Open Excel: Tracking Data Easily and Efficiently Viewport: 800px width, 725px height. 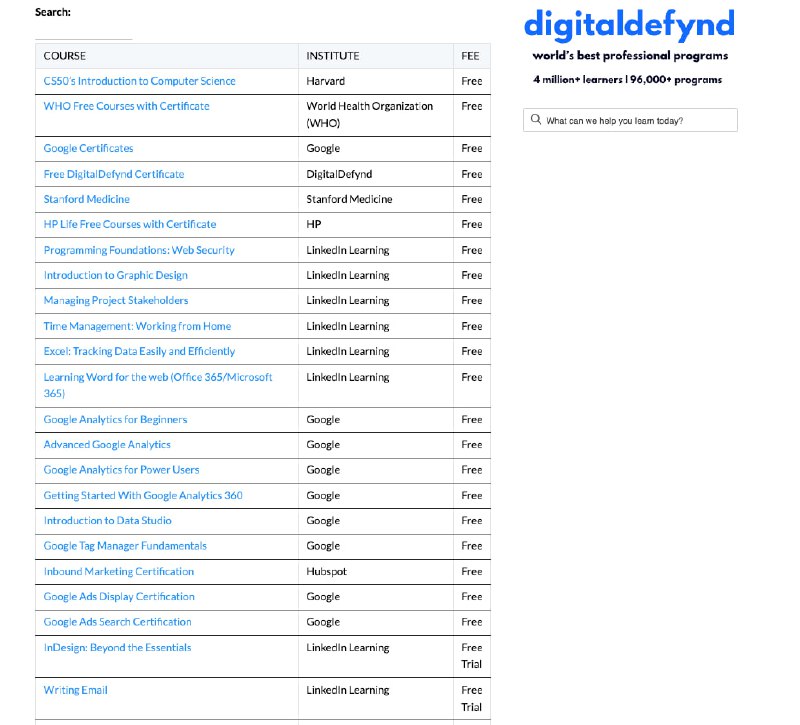point(139,351)
